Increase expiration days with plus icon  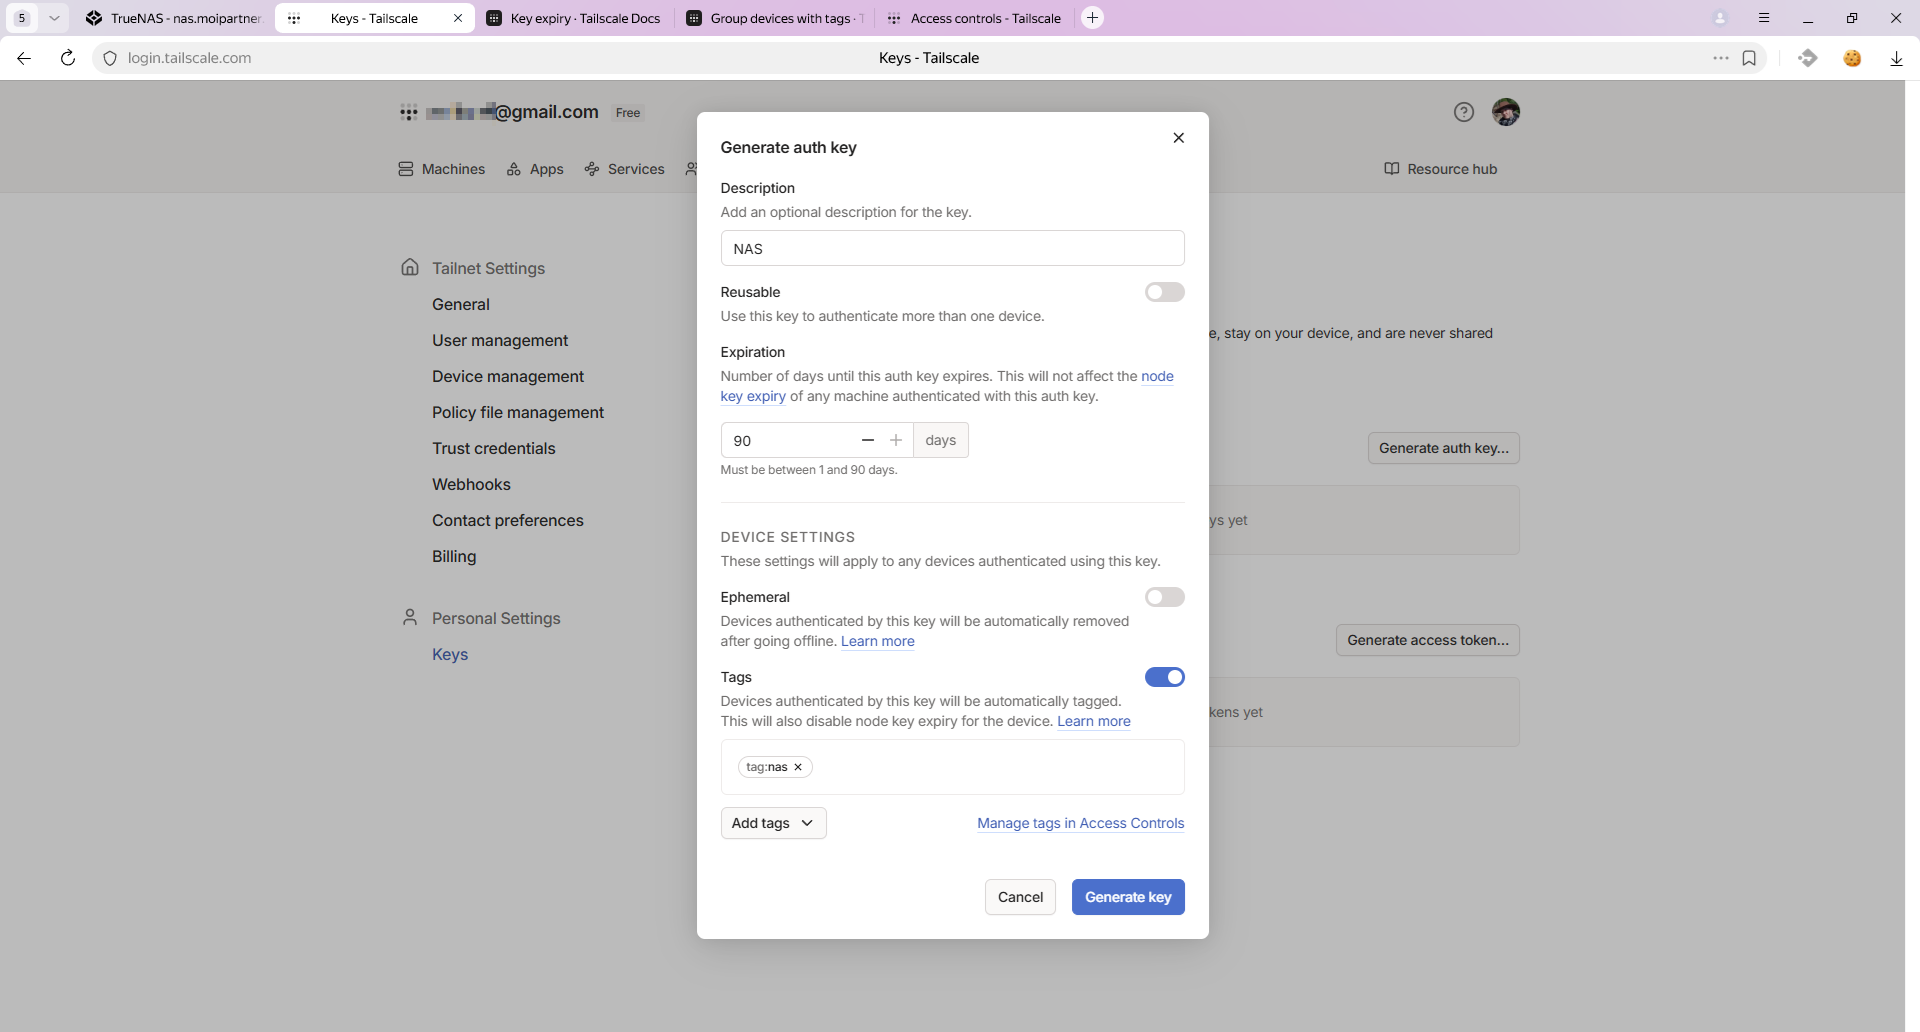point(896,440)
